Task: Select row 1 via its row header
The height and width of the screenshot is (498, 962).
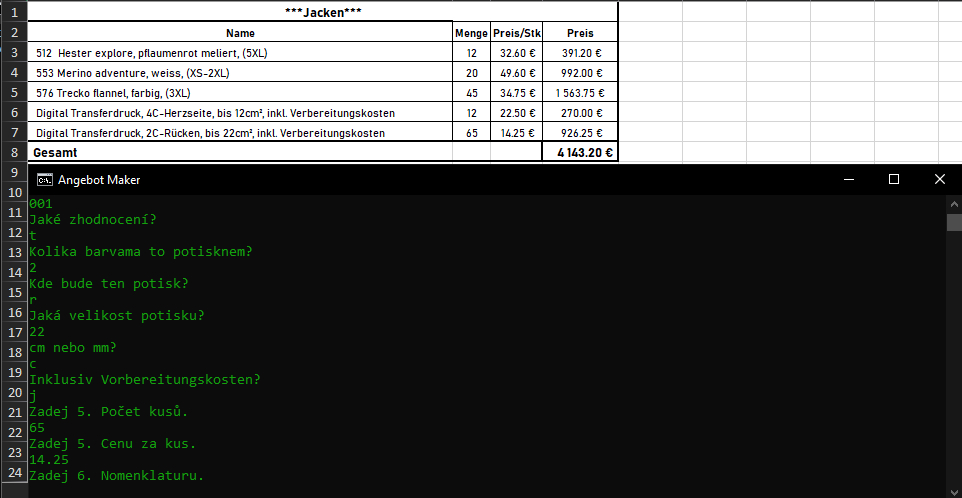Action: pyautogui.click(x=13, y=12)
